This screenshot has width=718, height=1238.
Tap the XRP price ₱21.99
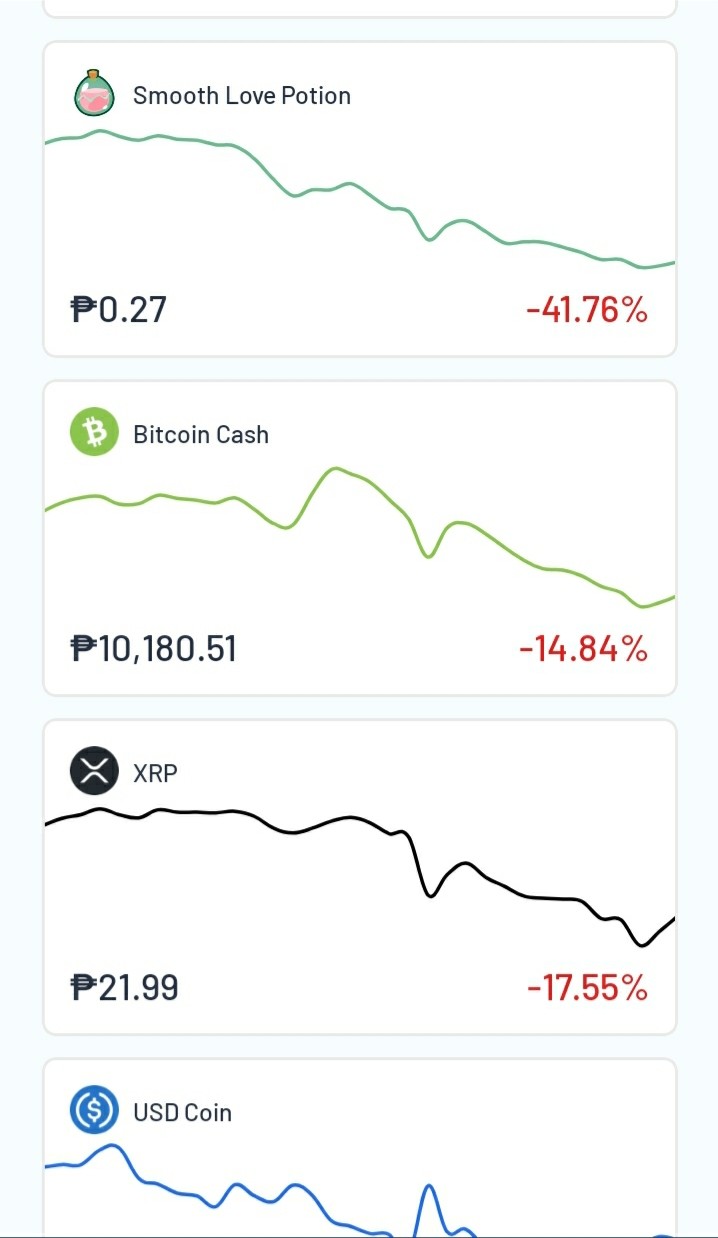tap(125, 988)
